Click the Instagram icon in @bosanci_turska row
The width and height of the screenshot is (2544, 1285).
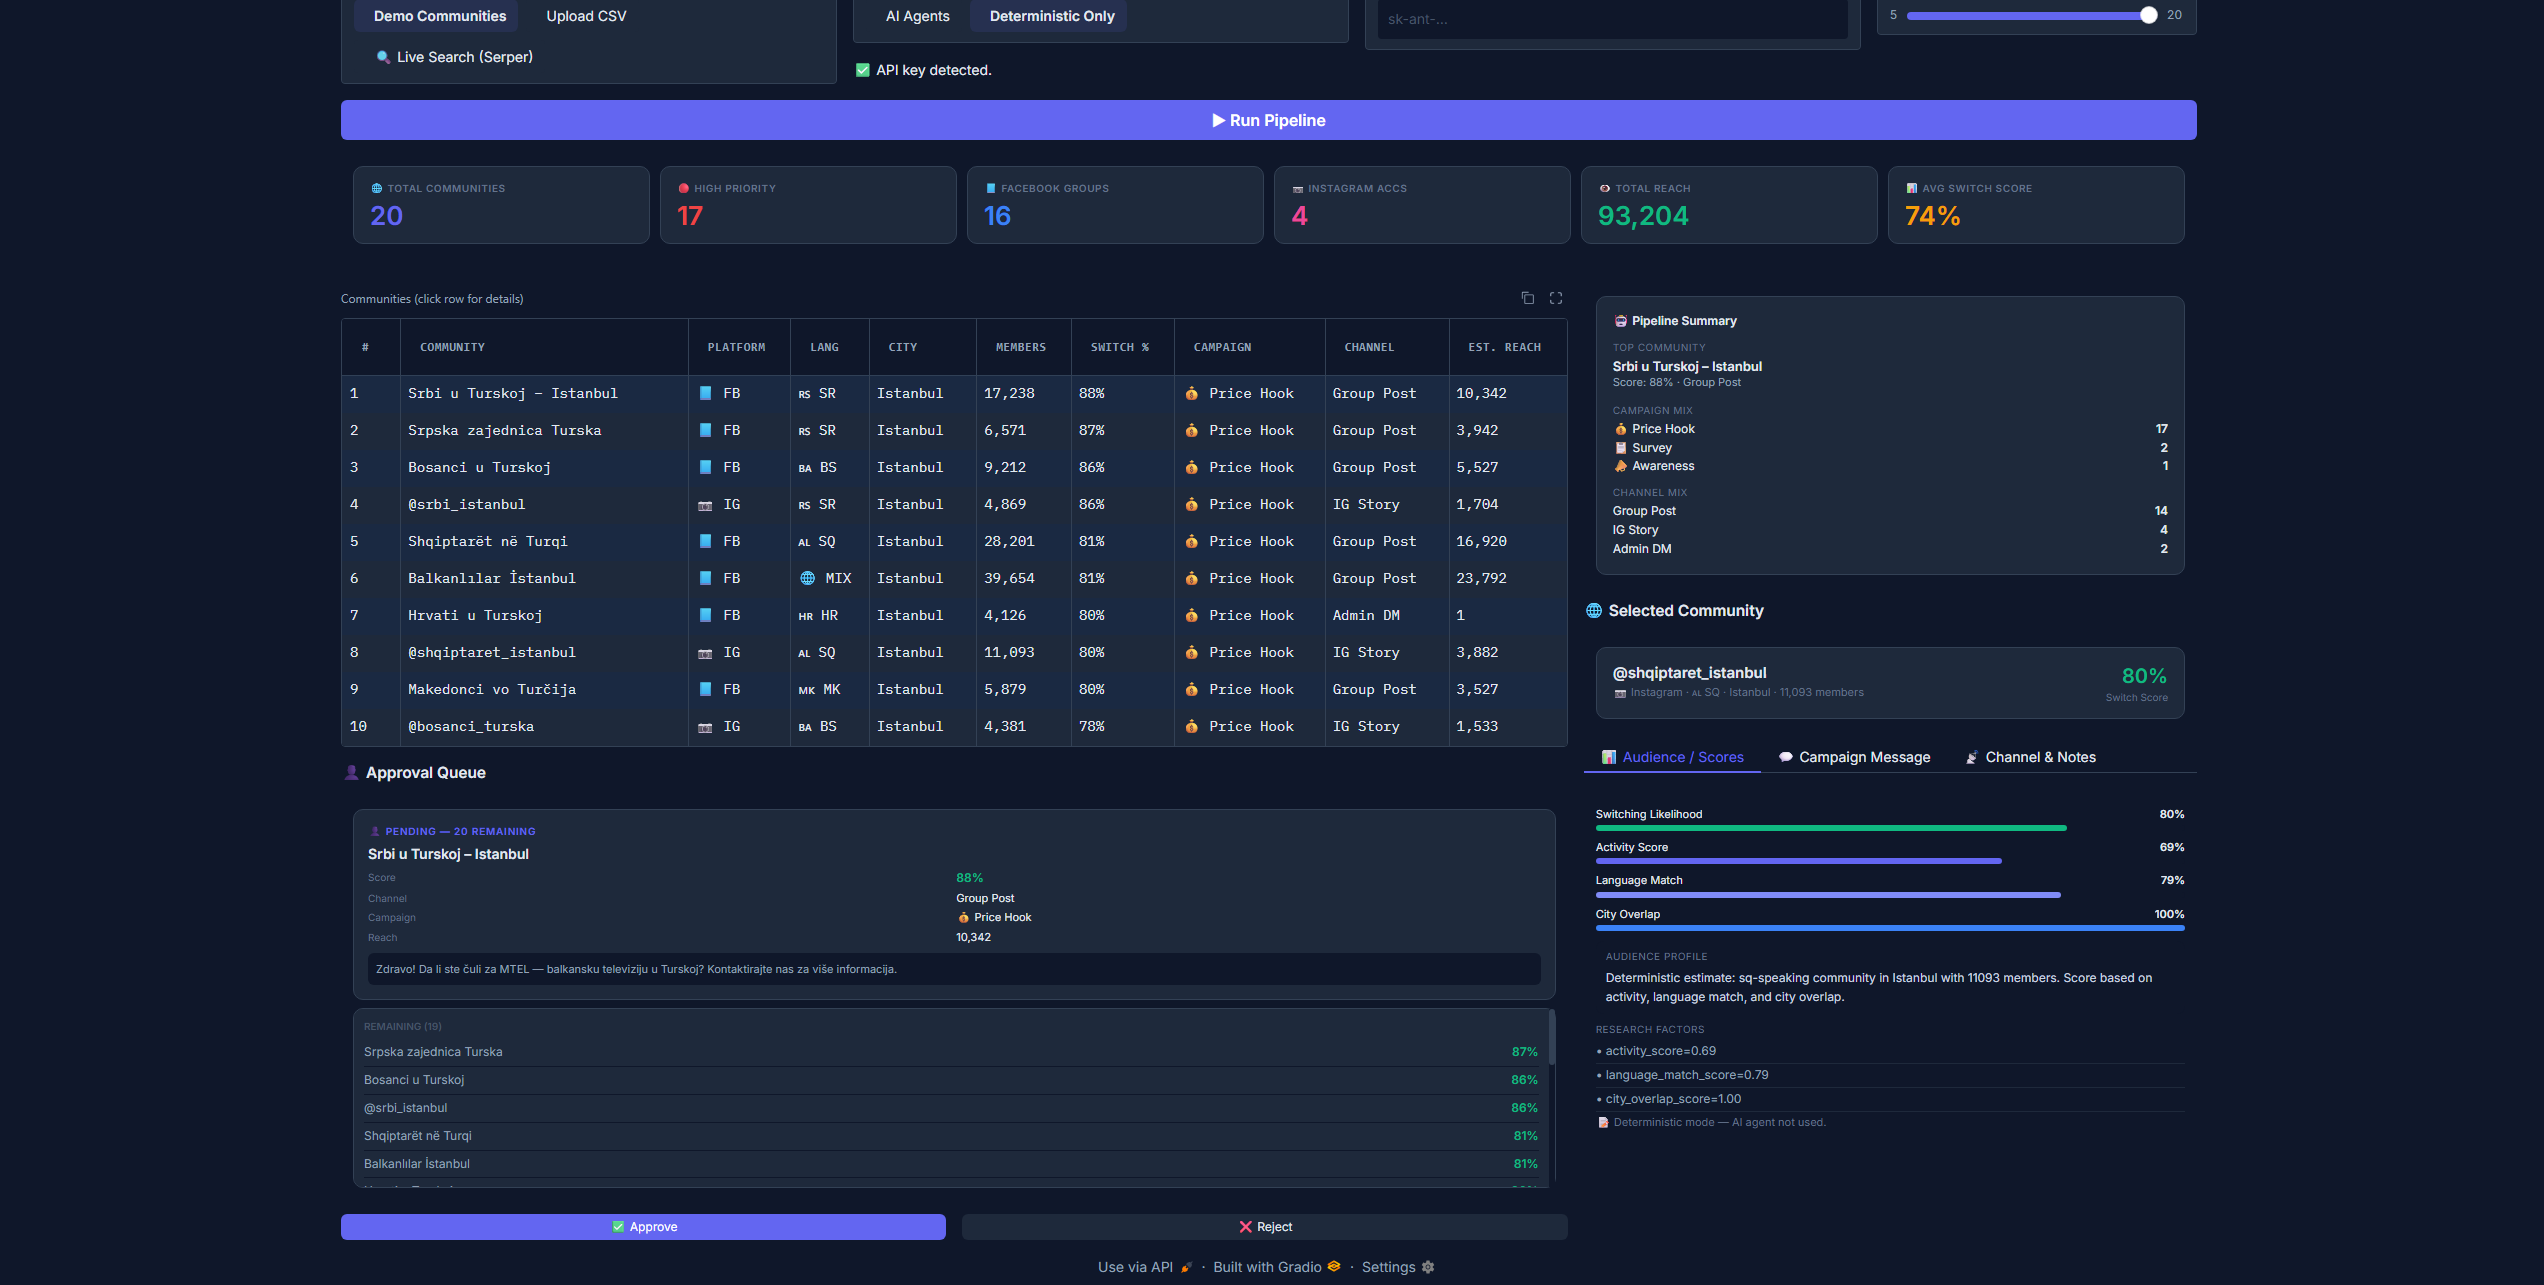705,727
